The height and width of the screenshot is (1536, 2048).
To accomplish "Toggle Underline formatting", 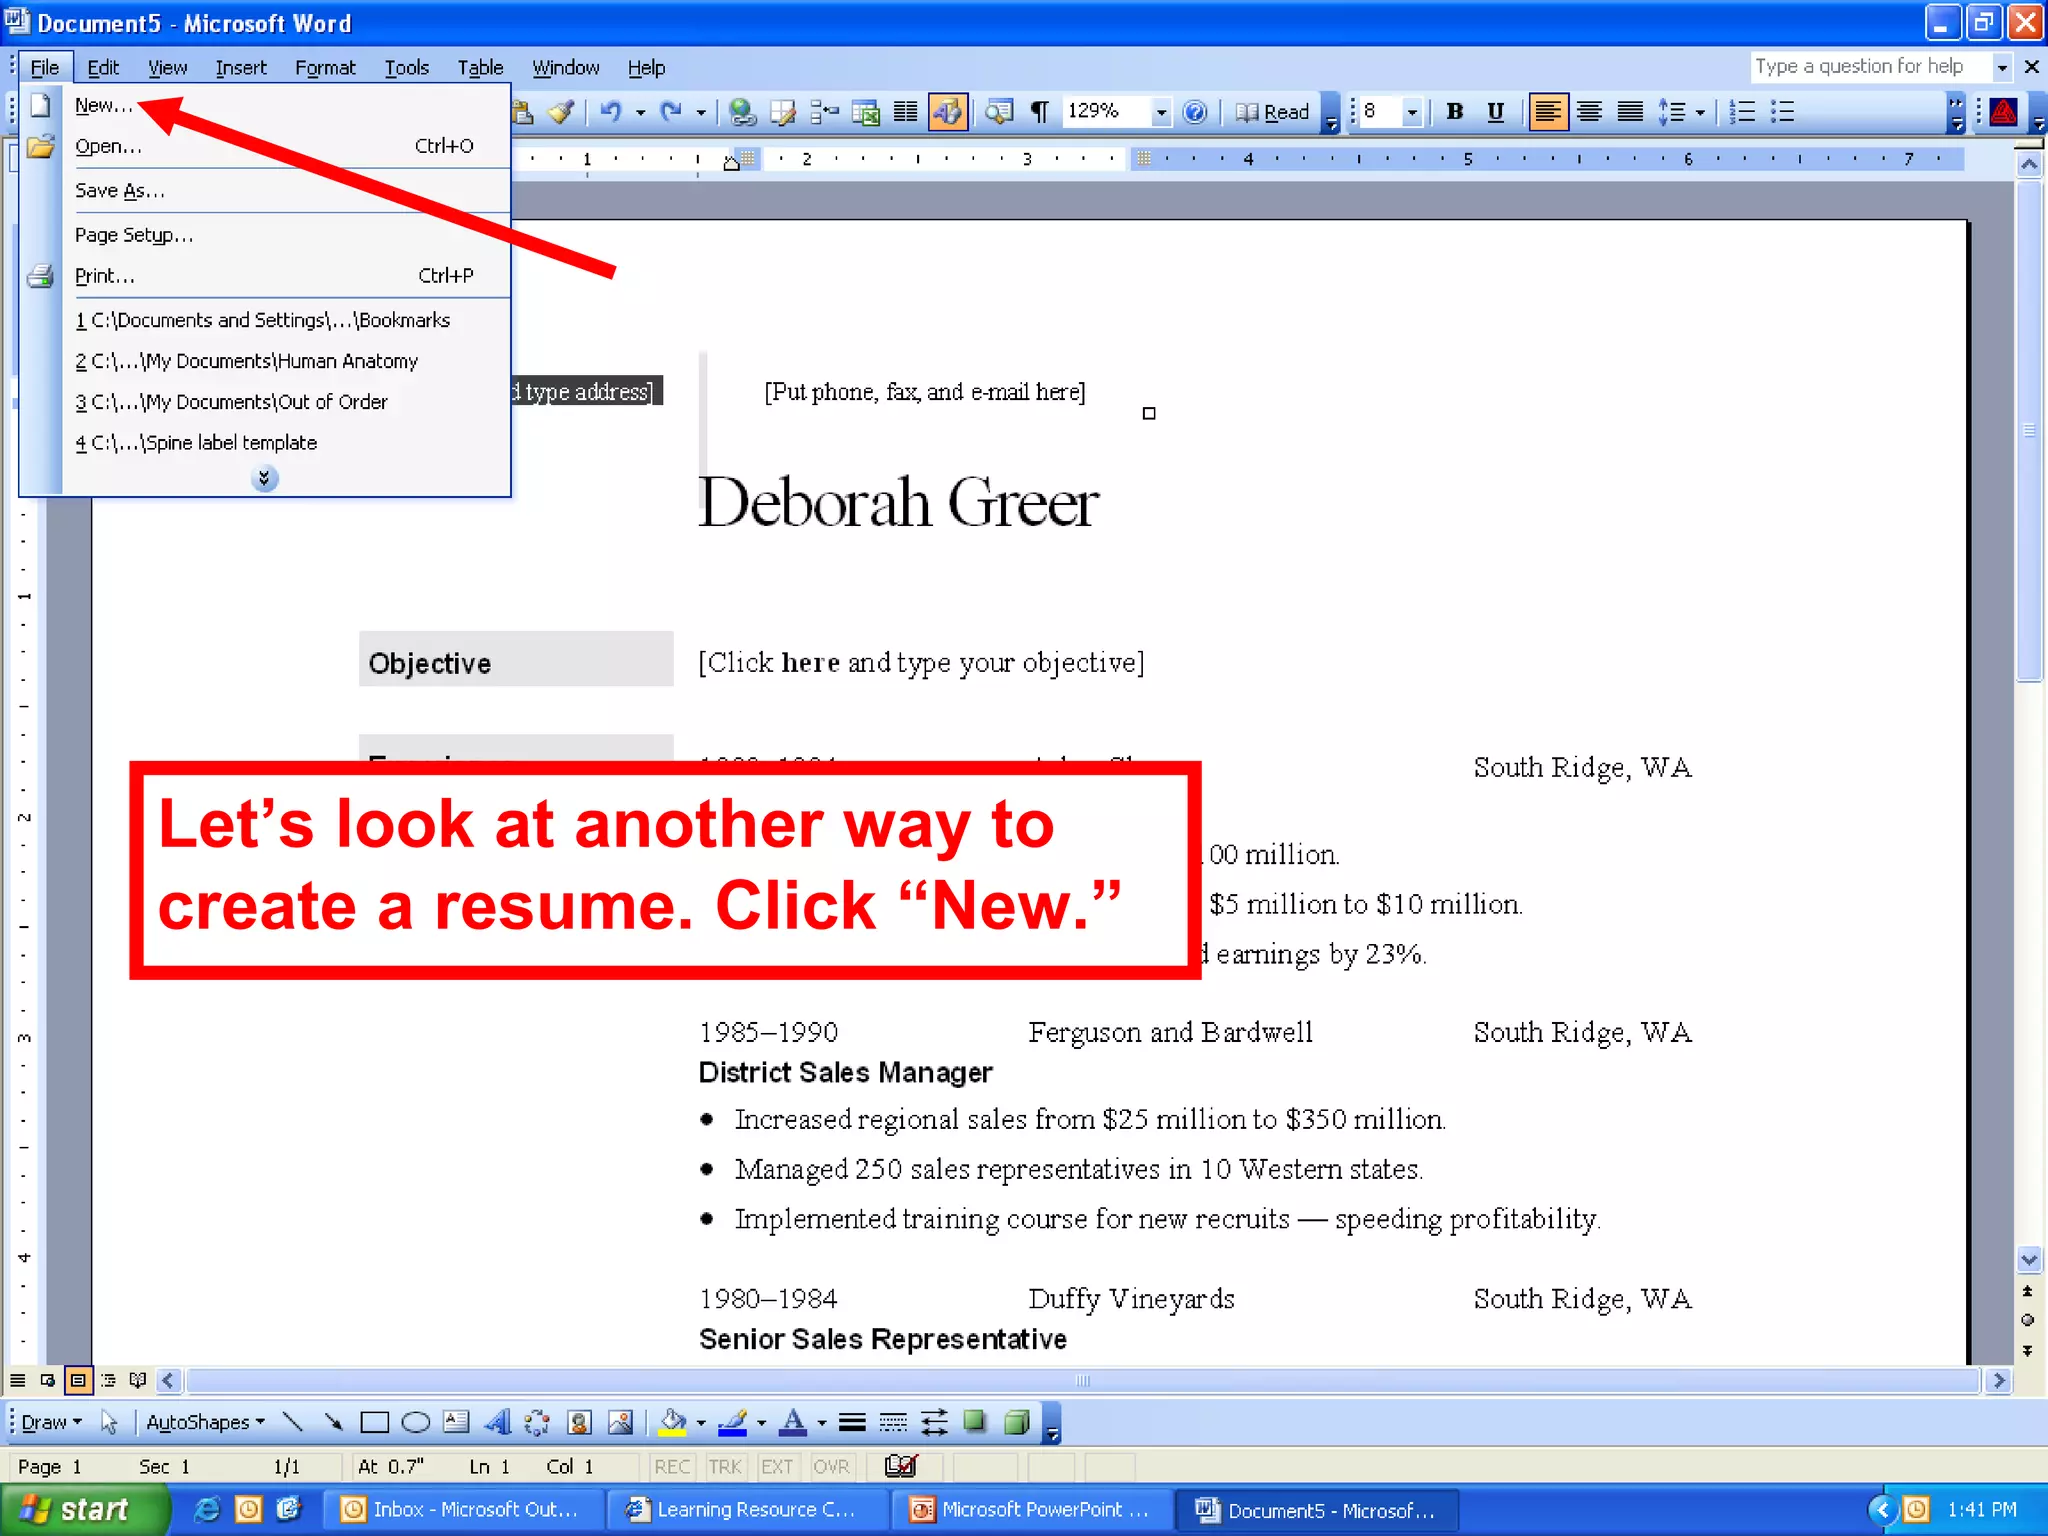I will click(x=1496, y=112).
